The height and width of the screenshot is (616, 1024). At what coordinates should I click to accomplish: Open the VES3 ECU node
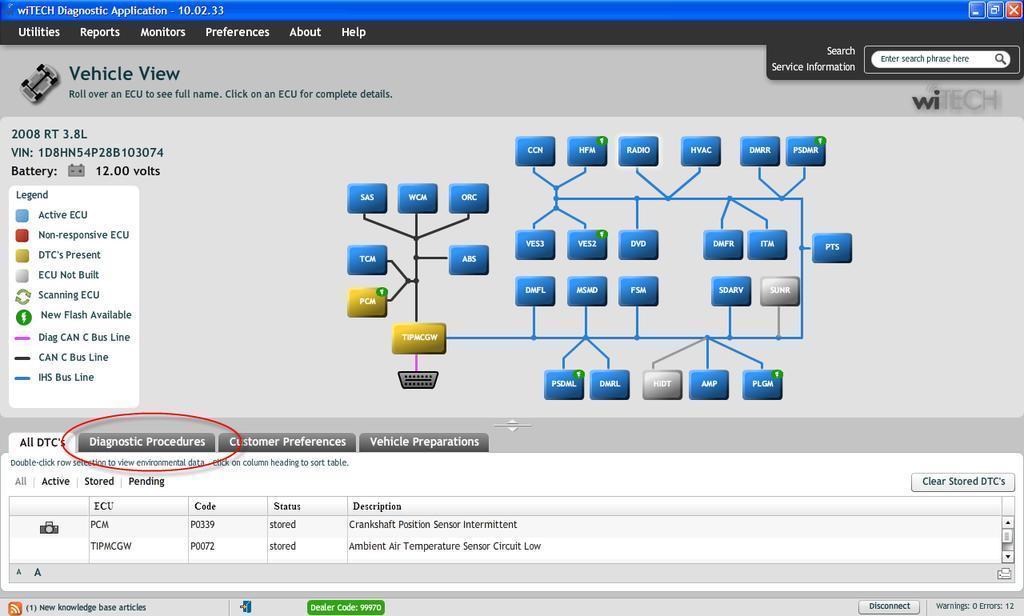(x=535, y=244)
